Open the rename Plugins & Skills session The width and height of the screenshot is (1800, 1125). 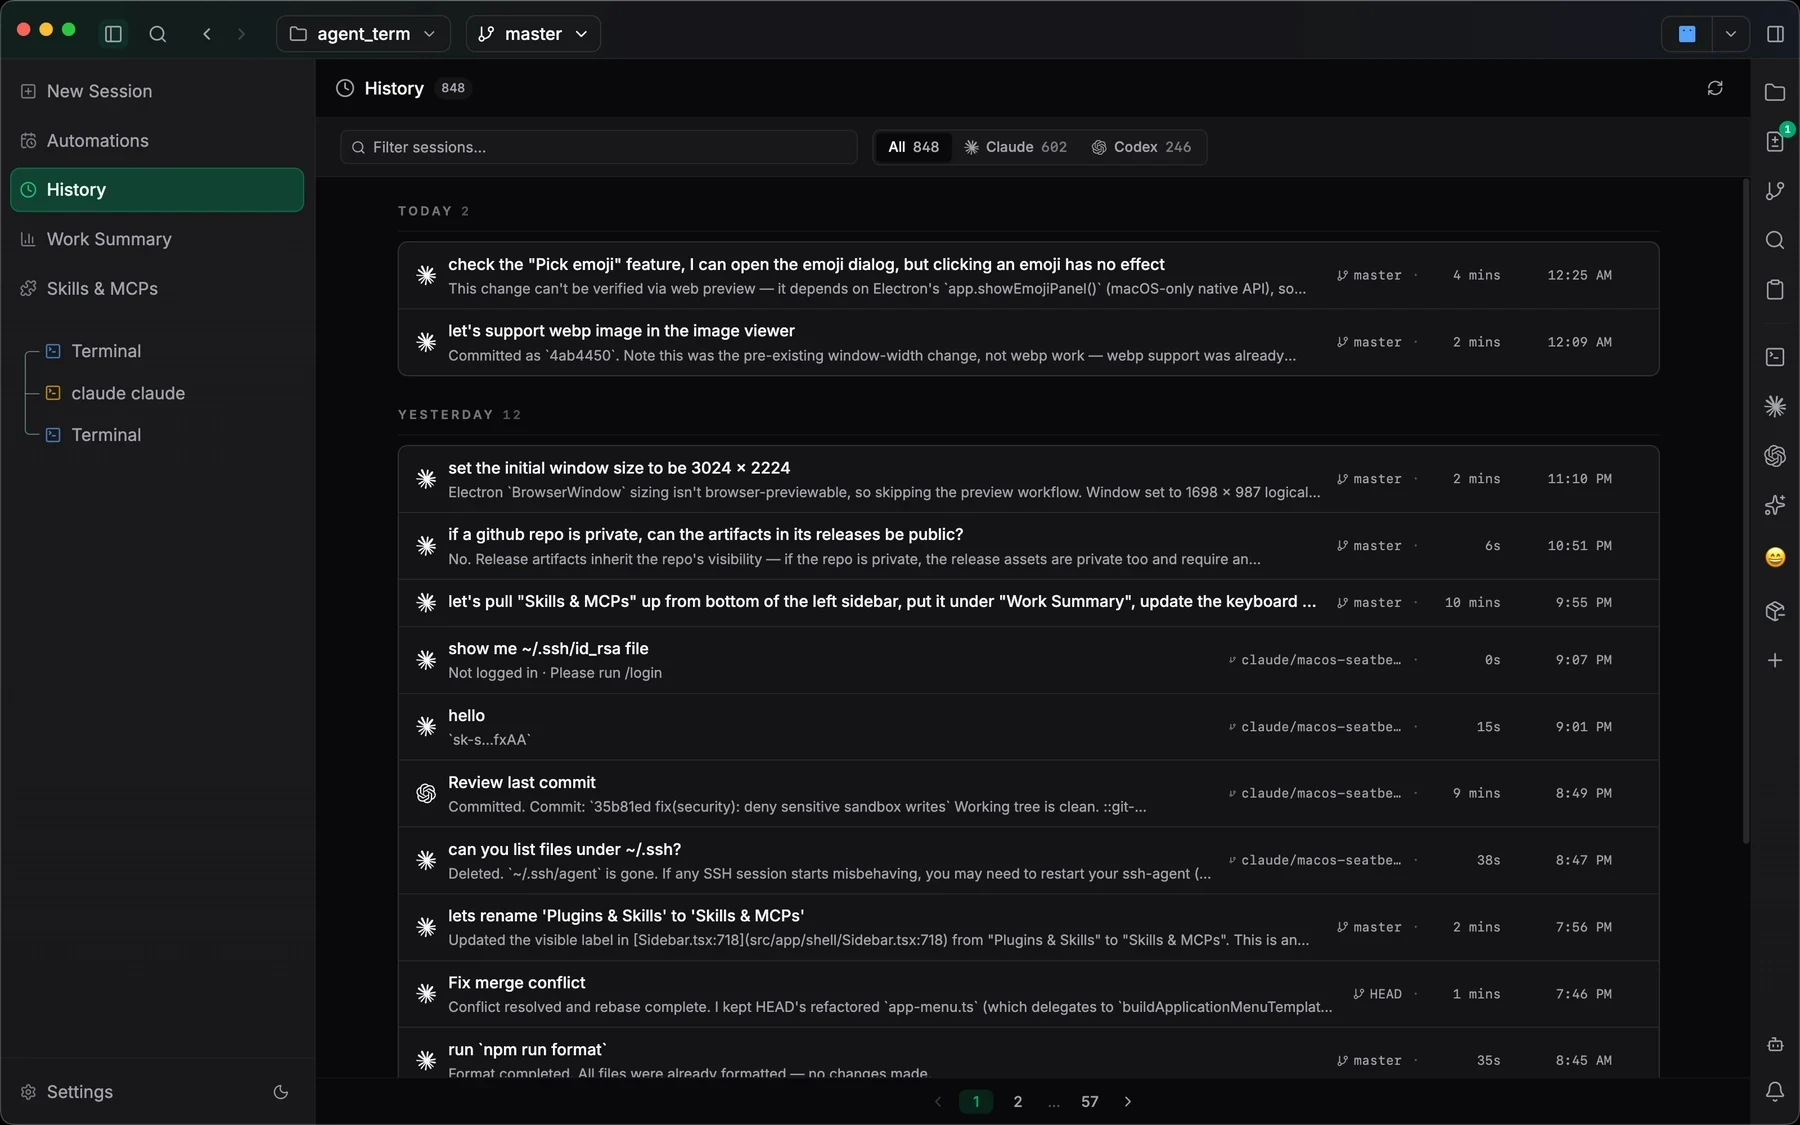pyautogui.click(x=1028, y=928)
